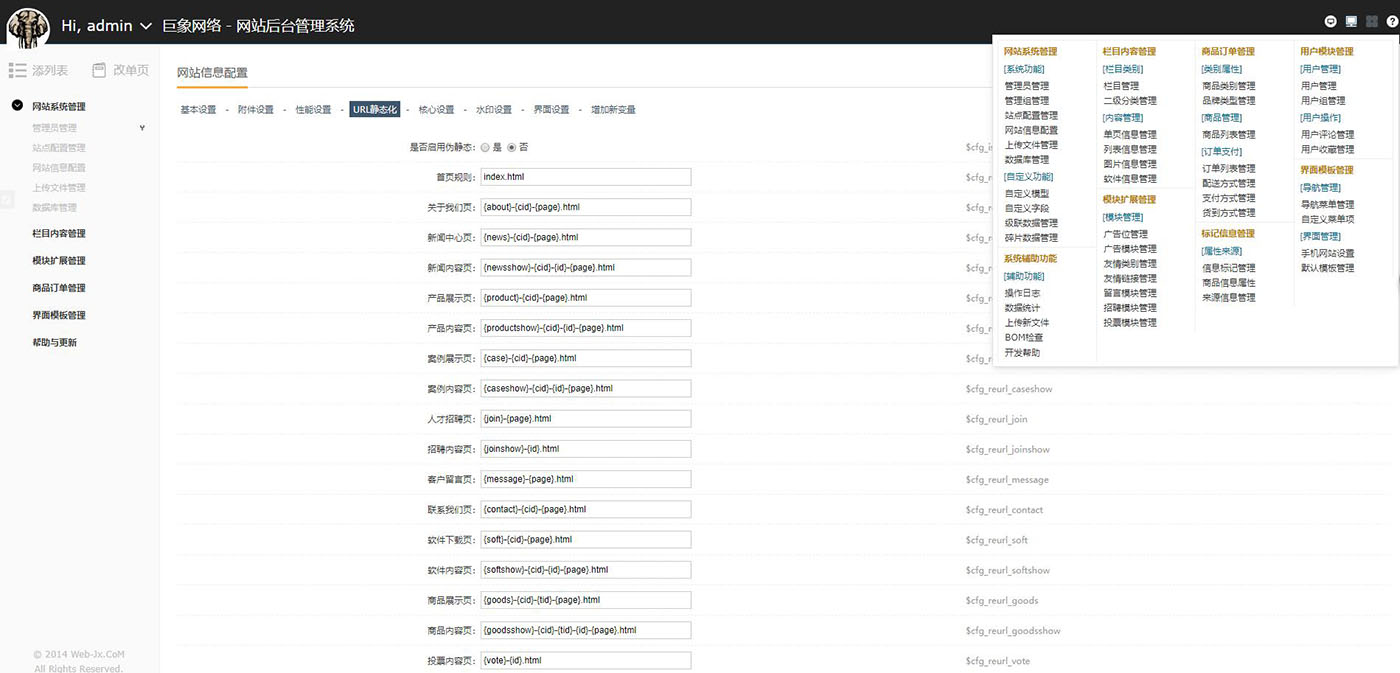Open 网站信息配置 in sidebar
The width and height of the screenshot is (1400, 673).
pos(59,168)
